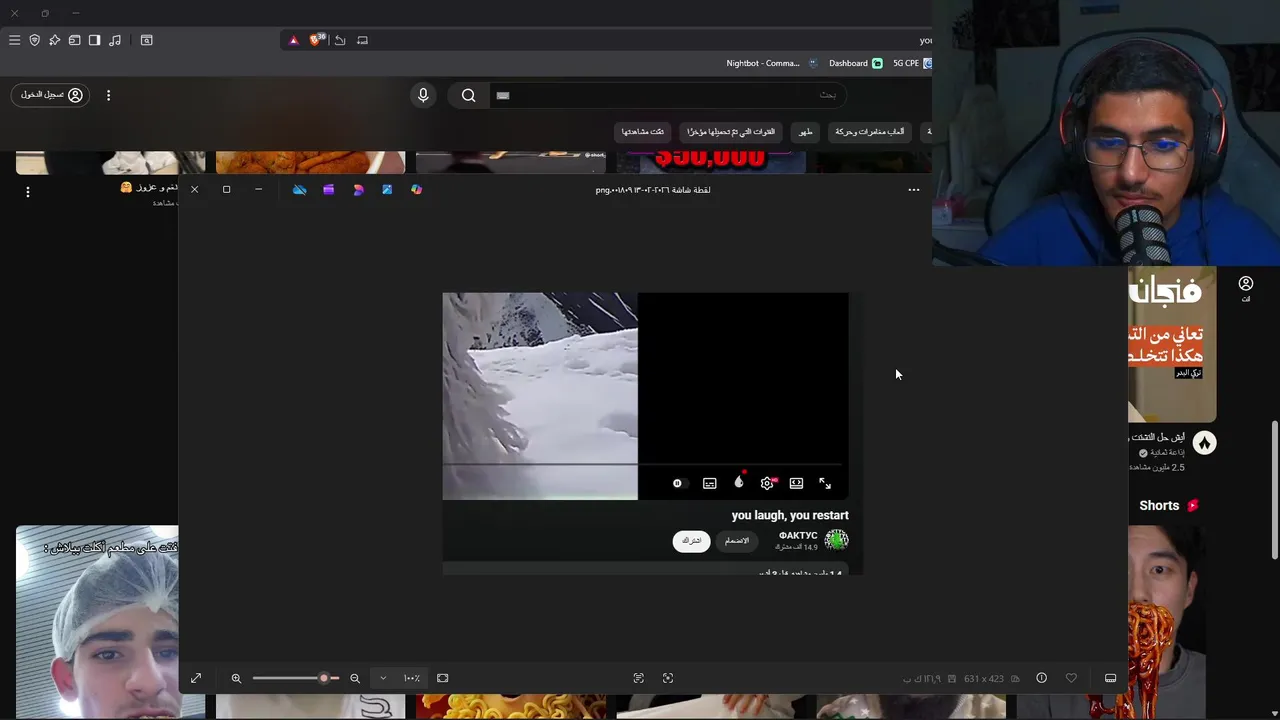Screen dimensions: 1280x720
Task: Click the Brave VPN shield icon
Action: click(x=34, y=40)
